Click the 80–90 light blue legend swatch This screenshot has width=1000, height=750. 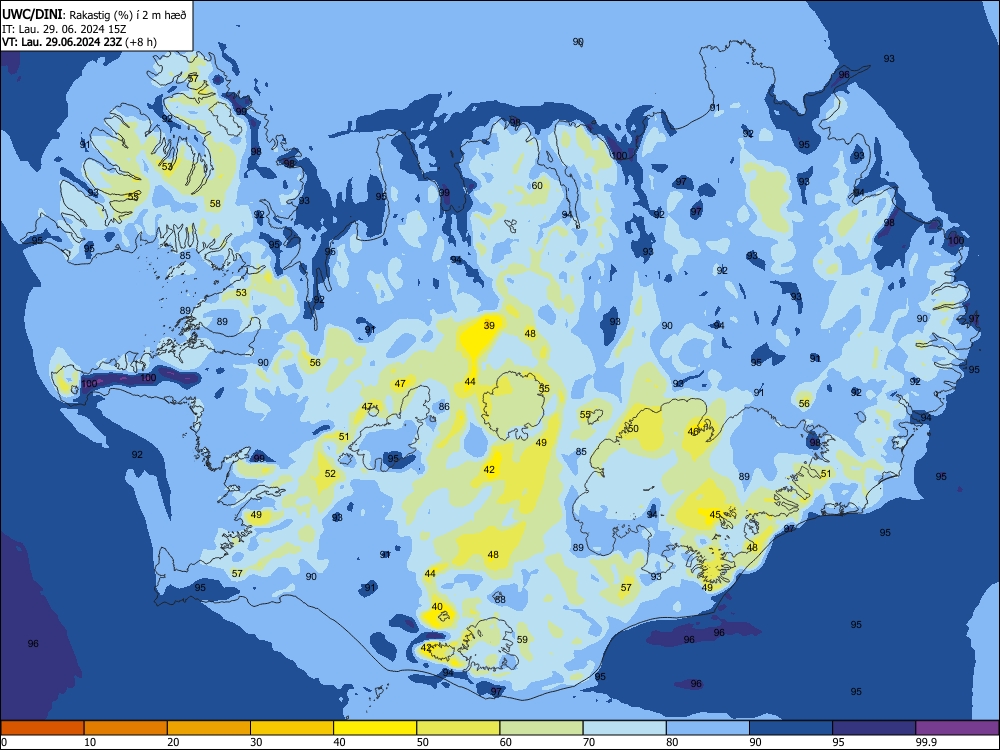point(708,728)
